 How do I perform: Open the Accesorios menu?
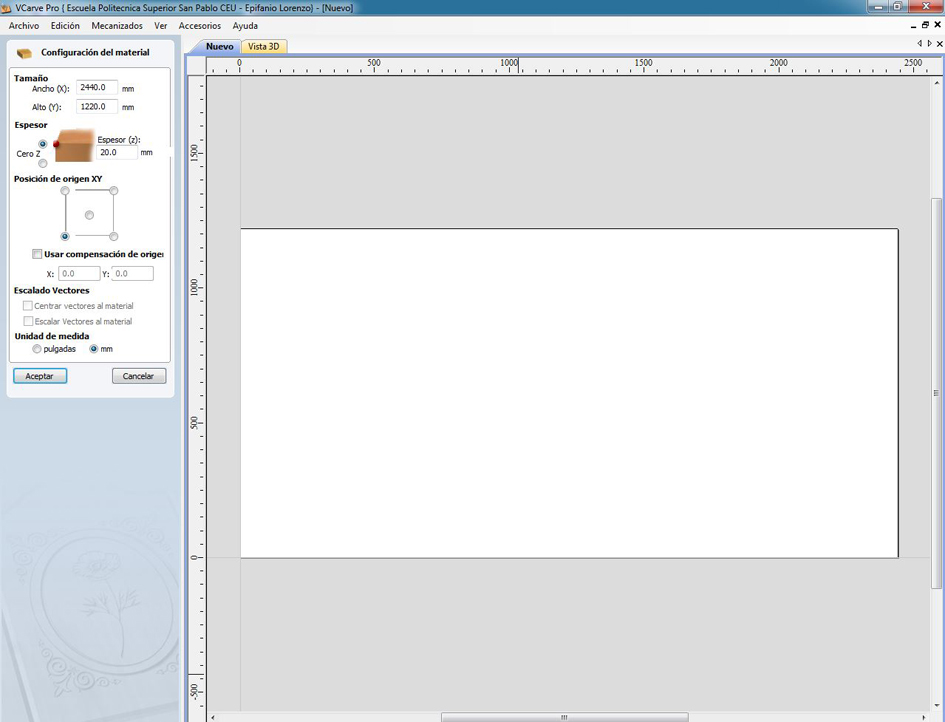click(x=199, y=26)
